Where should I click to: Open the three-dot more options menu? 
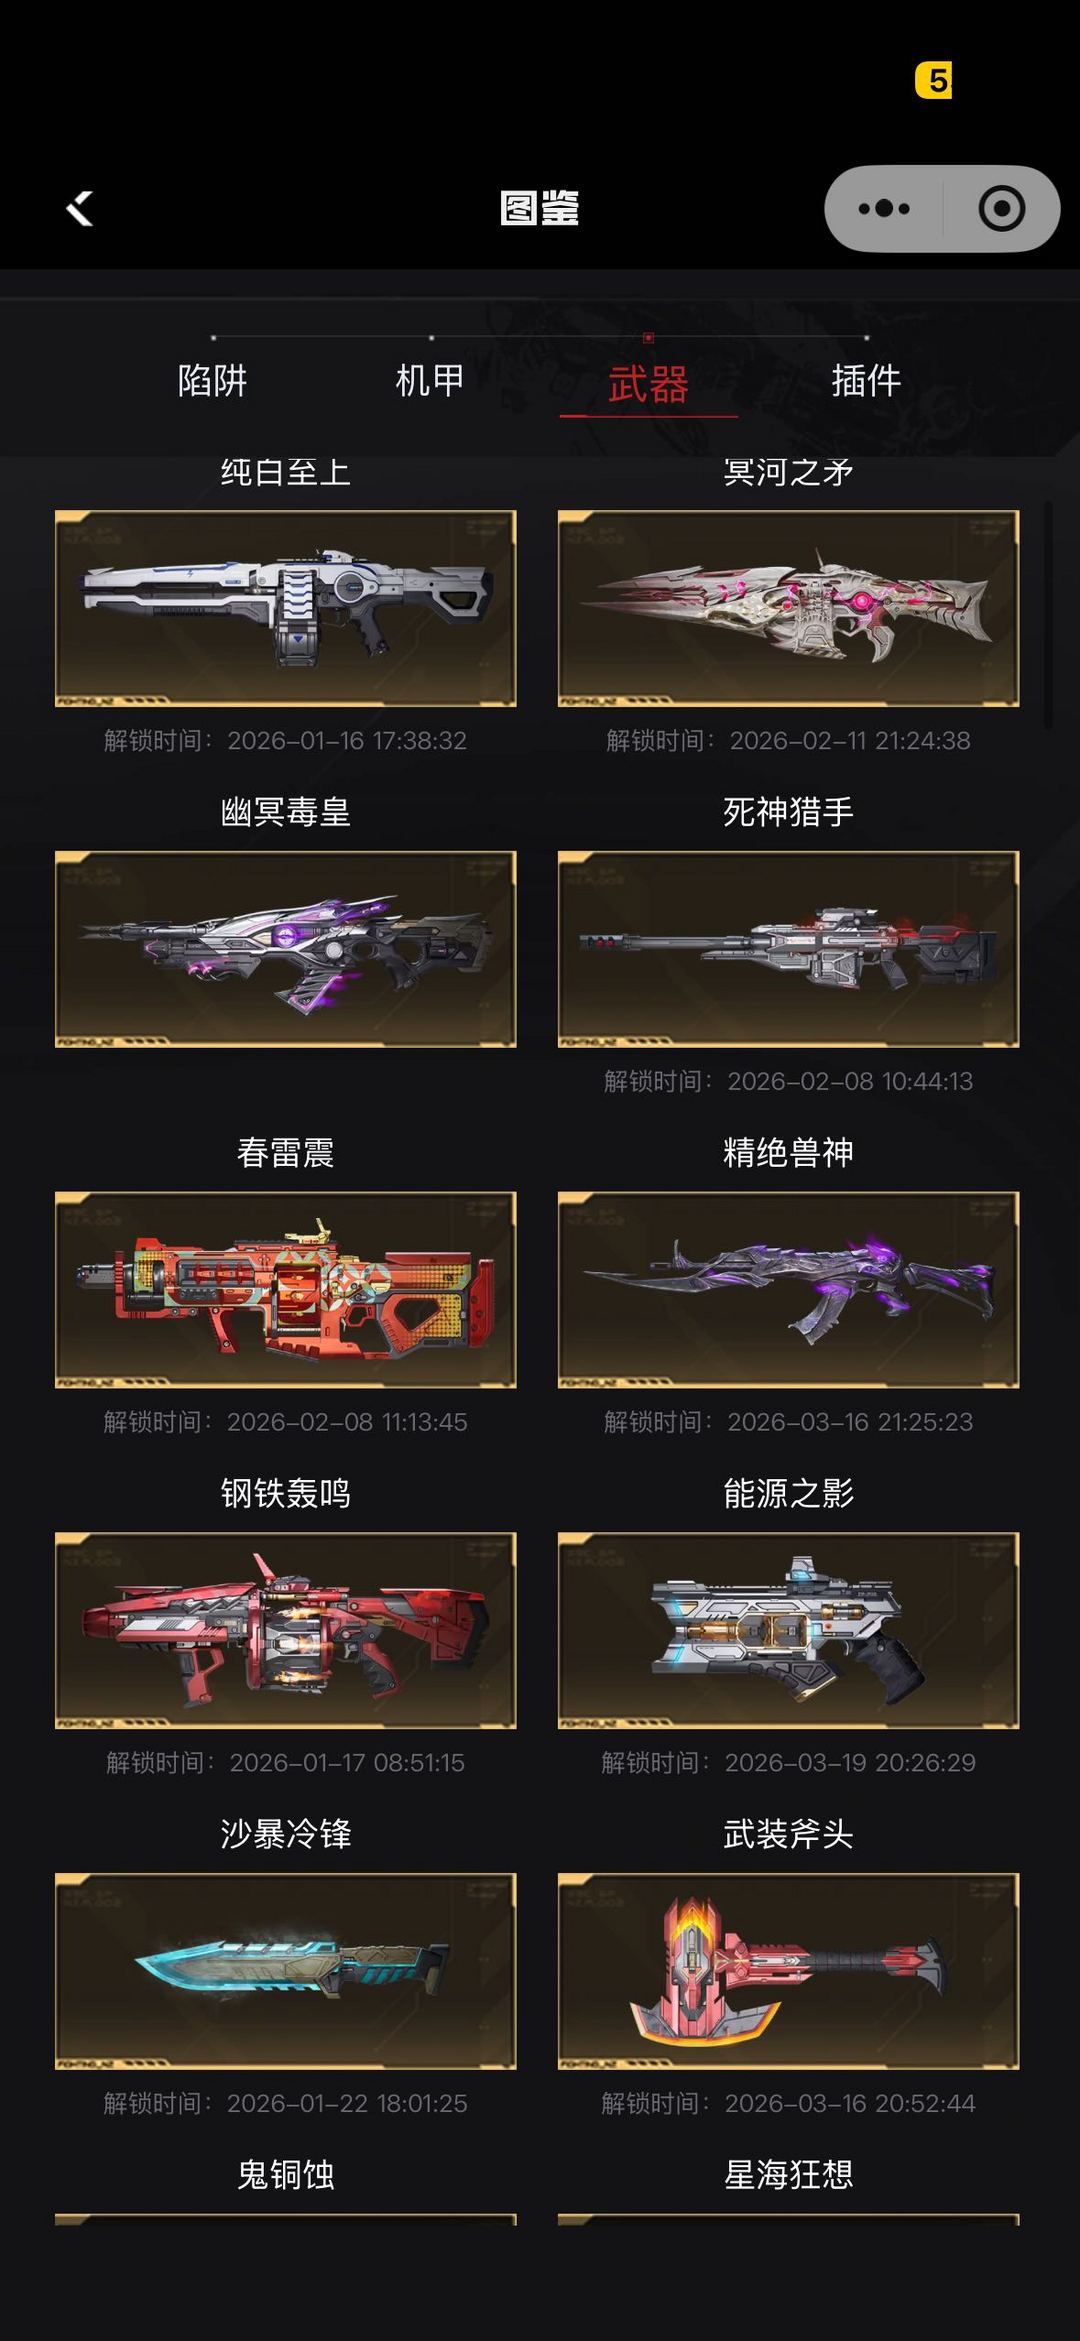point(884,209)
